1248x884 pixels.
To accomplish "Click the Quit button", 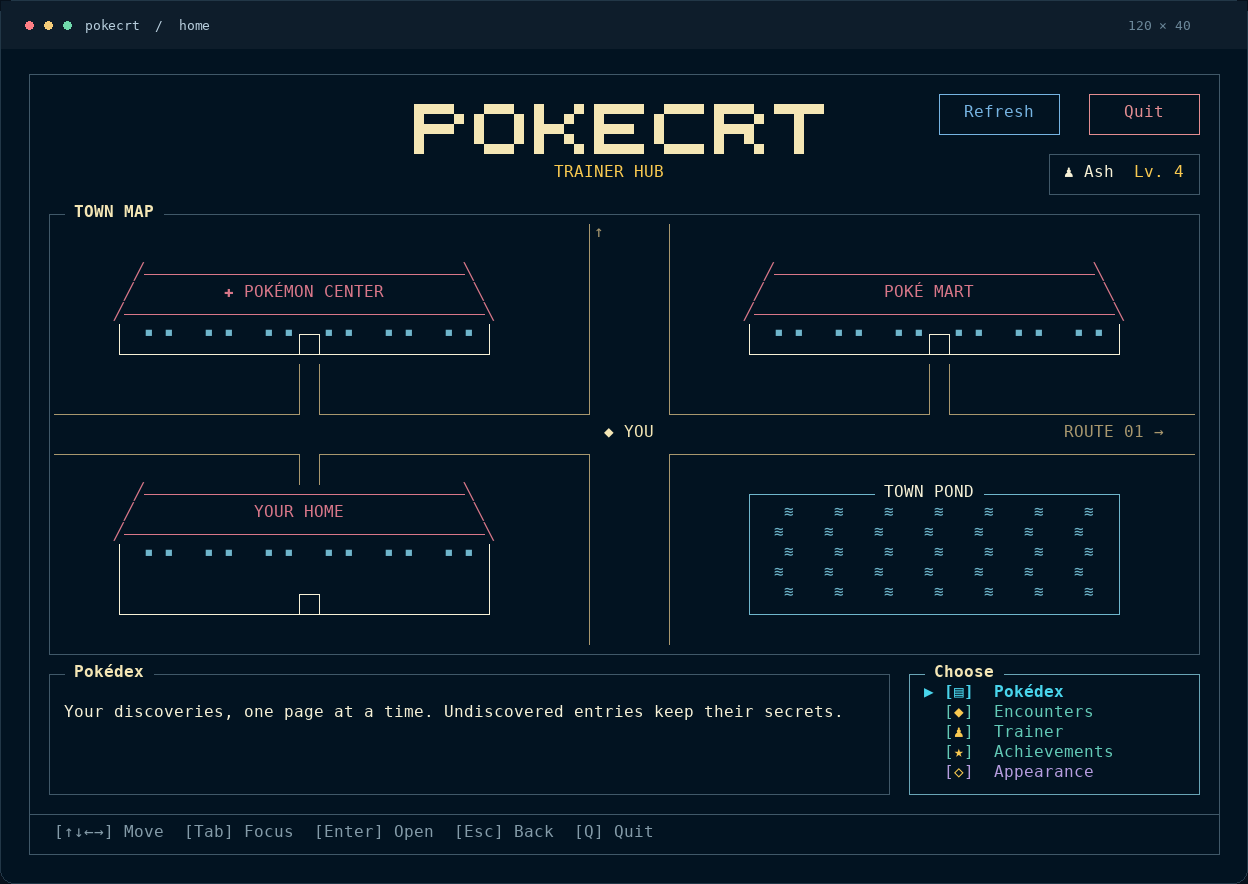I will (1144, 114).
